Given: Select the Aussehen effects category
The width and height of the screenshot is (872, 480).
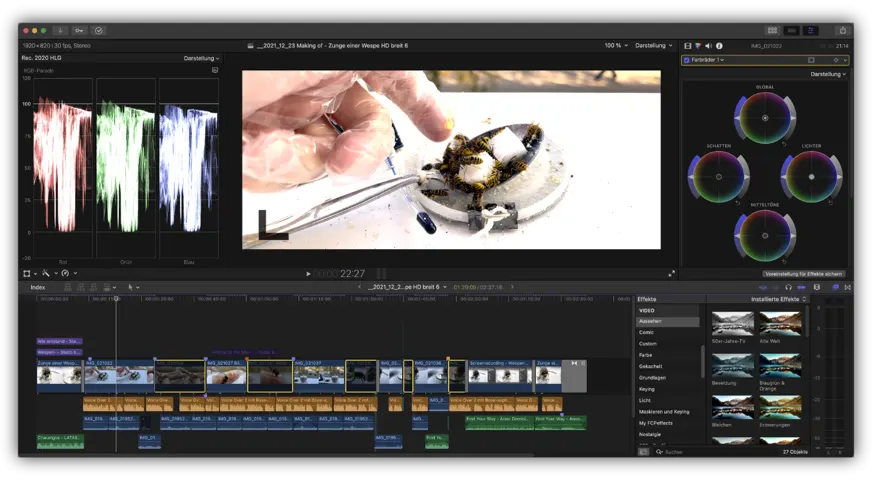Looking at the screenshot, I should click(x=667, y=321).
